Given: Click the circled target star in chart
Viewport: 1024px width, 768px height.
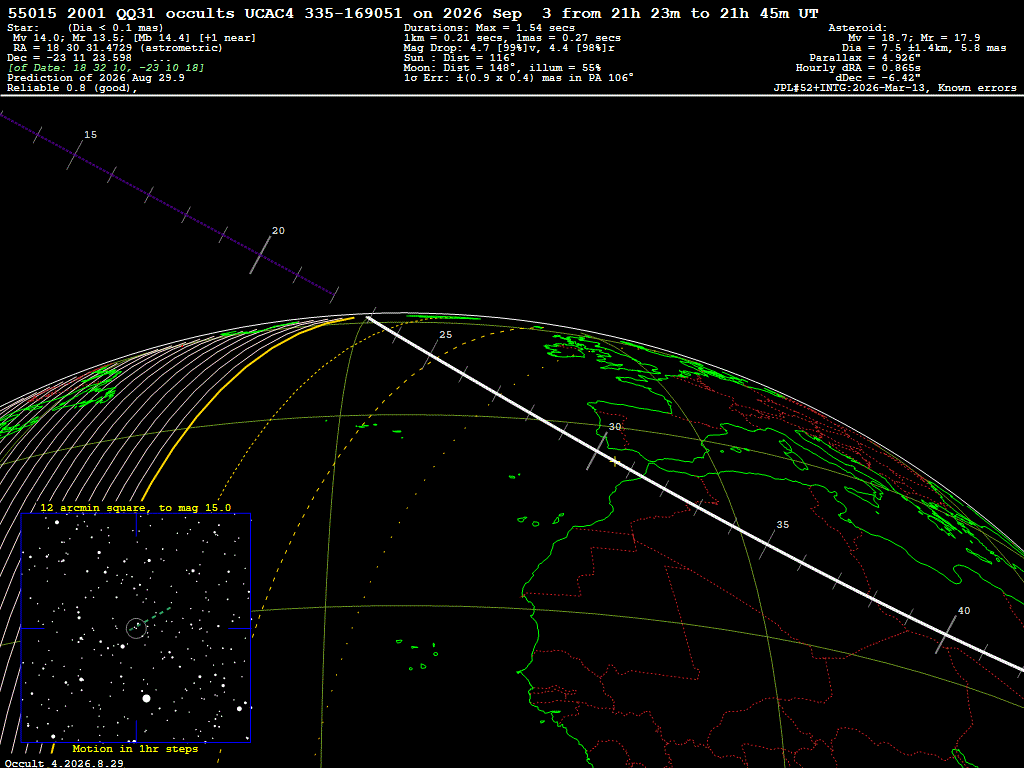Looking at the screenshot, I should pos(136,628).
